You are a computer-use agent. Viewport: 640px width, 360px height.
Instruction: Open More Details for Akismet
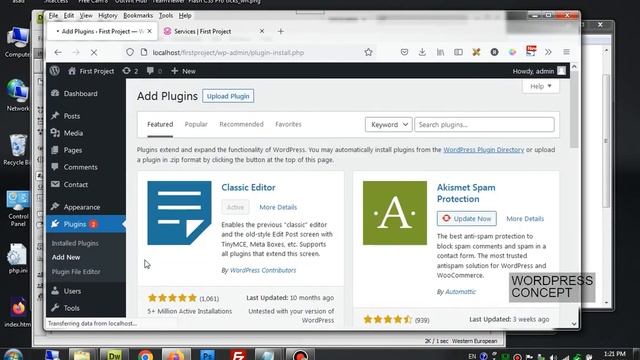(x=525, y=219)
